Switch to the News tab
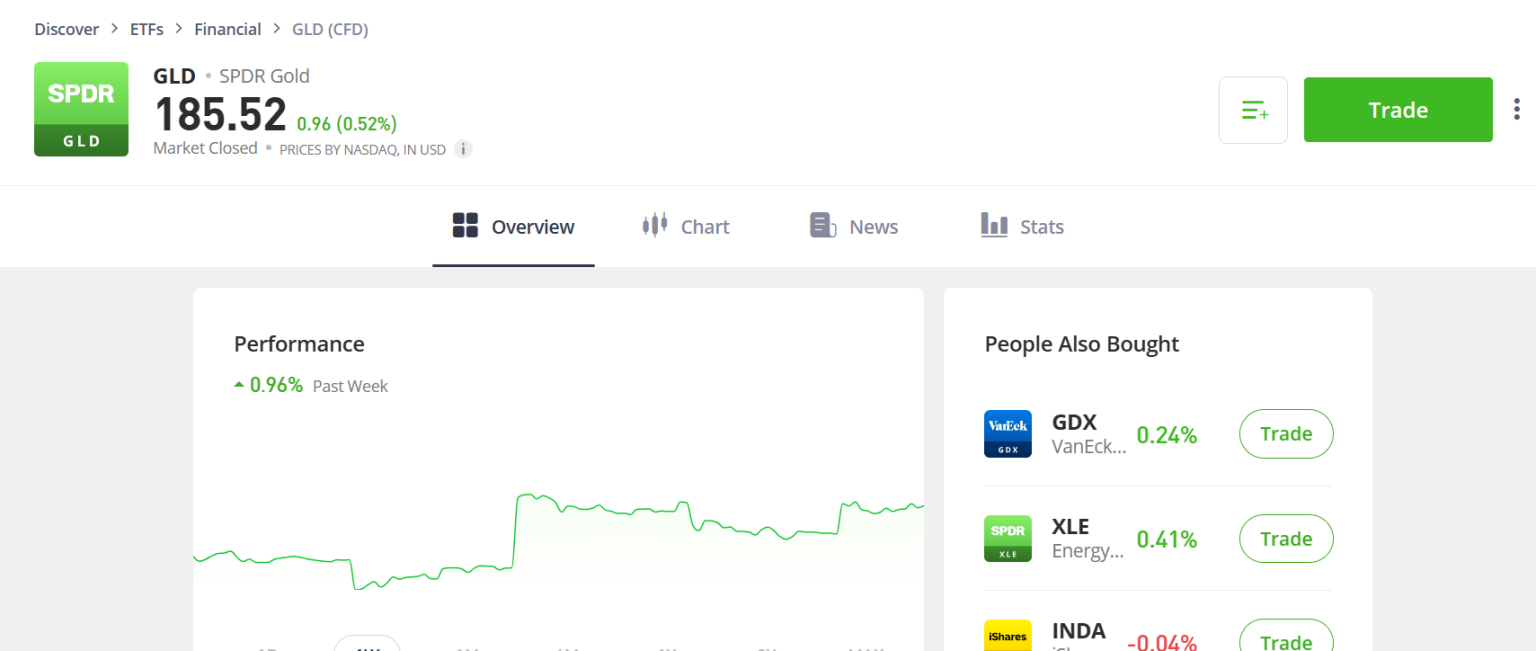This screenshot has width=1536, height=651. [873, 226]
